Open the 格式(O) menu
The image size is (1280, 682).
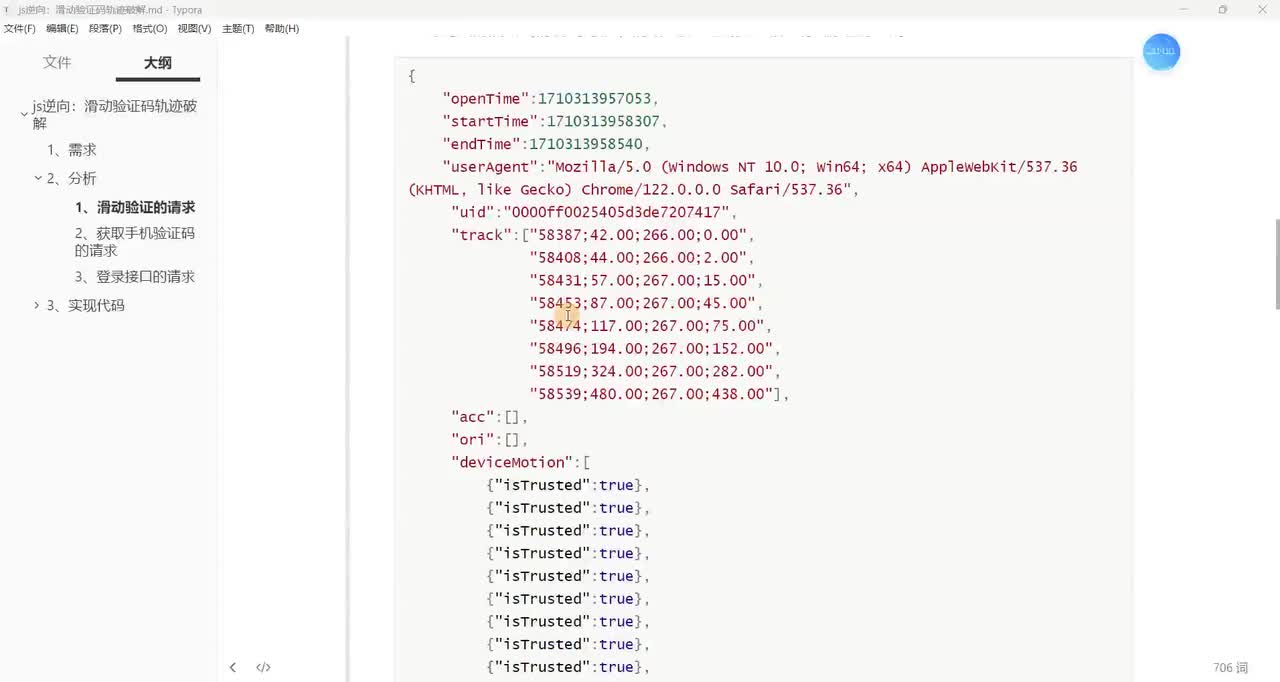tap(150, 29)
